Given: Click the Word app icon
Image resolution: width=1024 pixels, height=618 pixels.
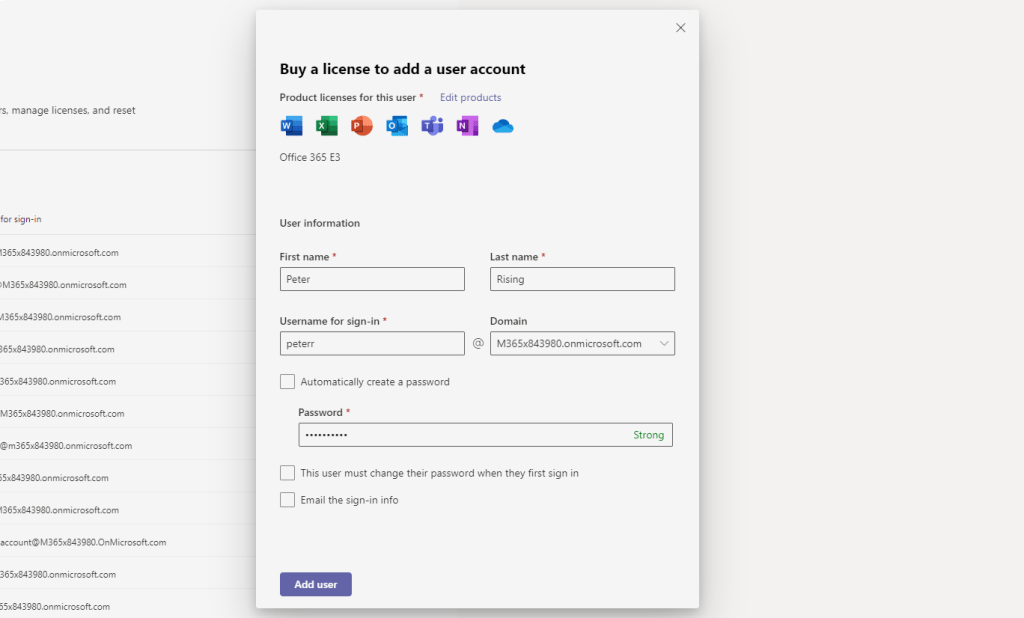Looking at the screenshot, I should [291, 126].
